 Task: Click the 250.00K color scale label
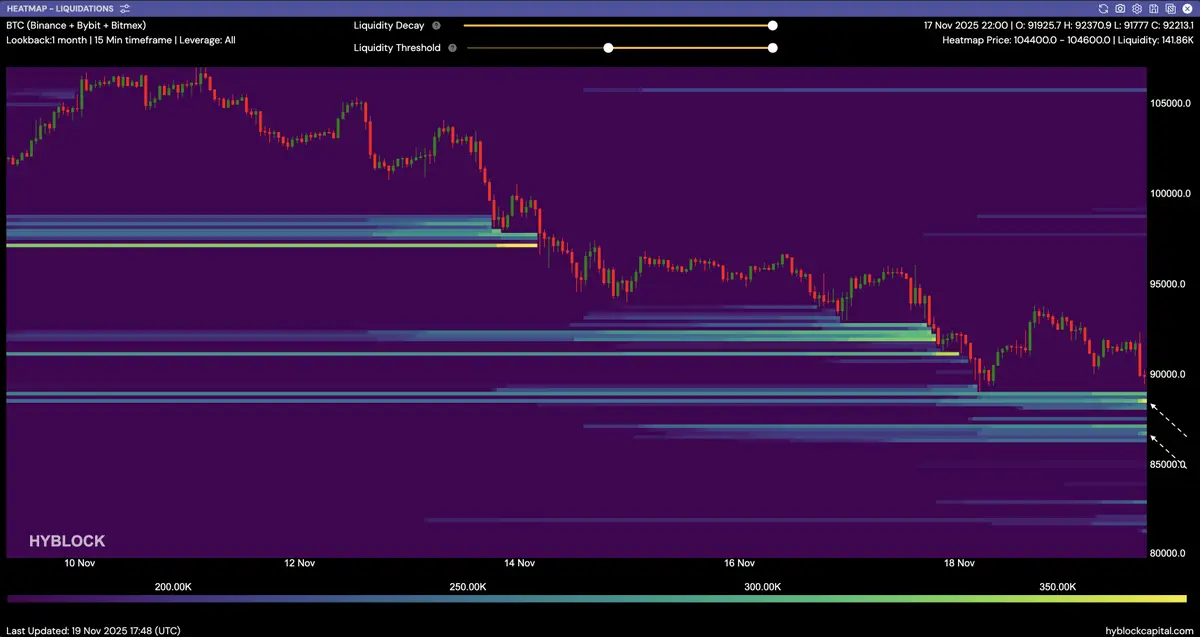468,587
